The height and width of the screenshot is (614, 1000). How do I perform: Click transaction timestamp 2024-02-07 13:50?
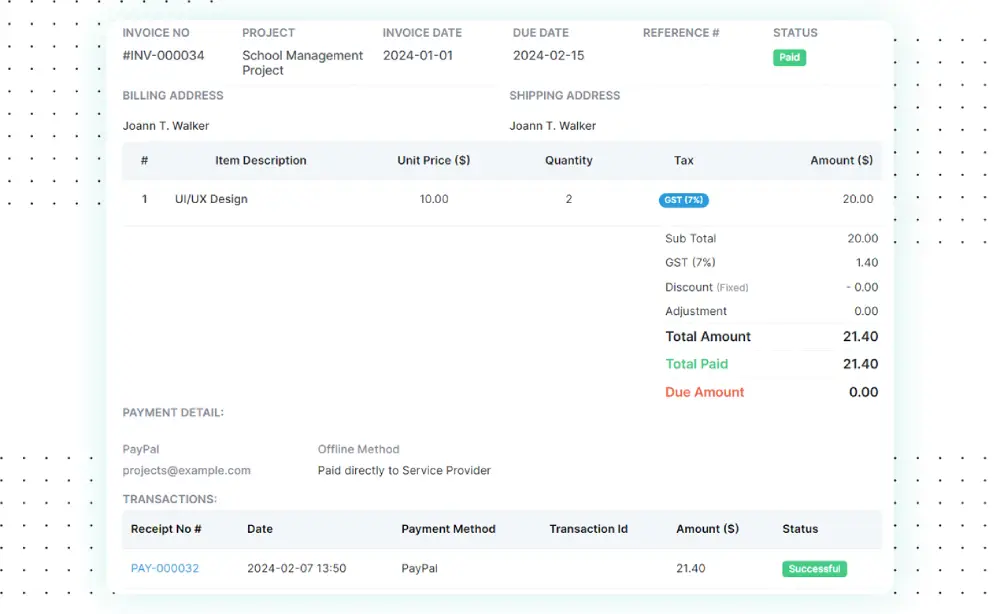click(295, 567)
